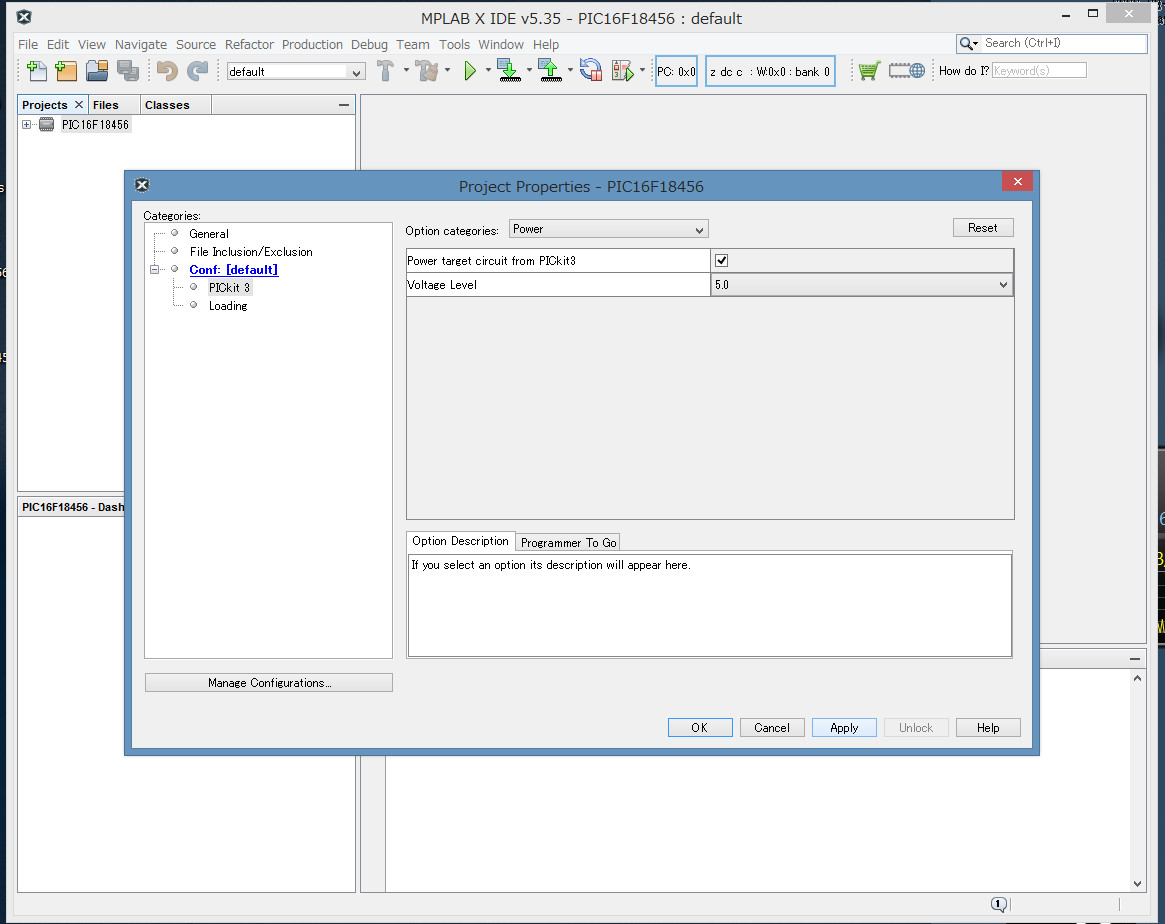The image size is (1165, 924).
Task: Minimize the Projects panel group
Action: point(343,105)
